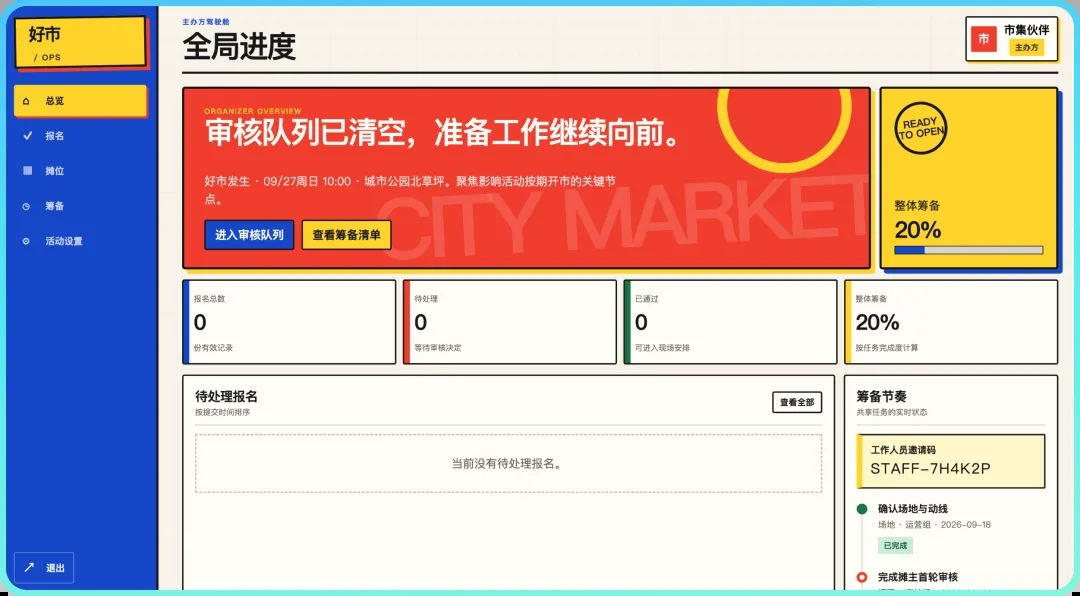
Task: Open the 待处理 stat card
Action: 510,322
